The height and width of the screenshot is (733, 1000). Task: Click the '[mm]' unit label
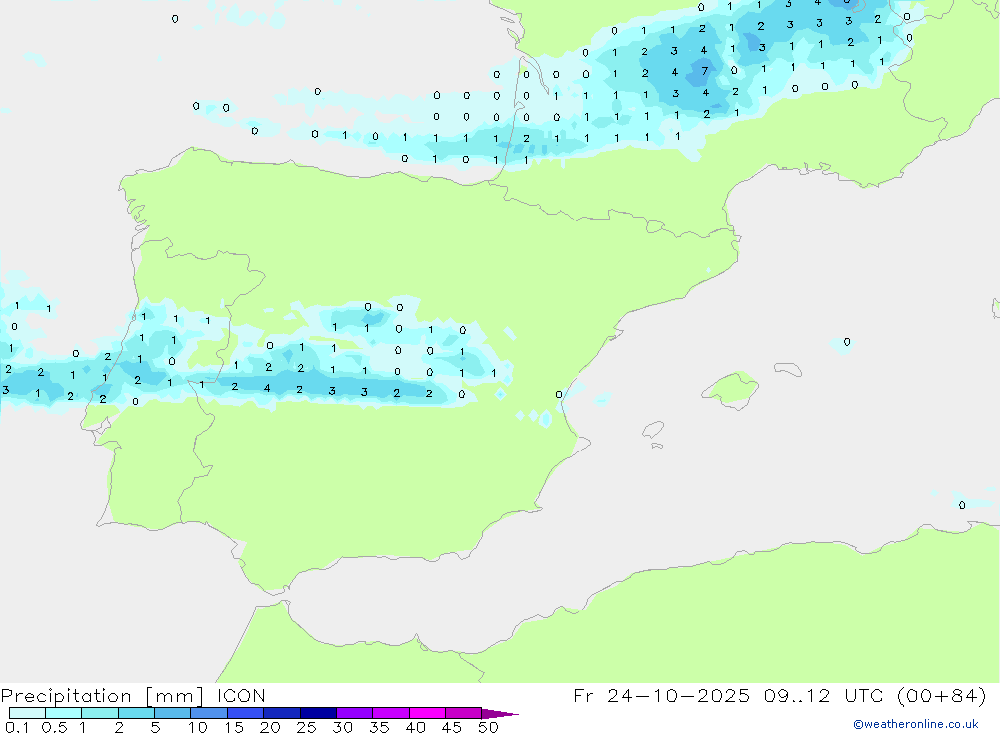tap(175, 696)
